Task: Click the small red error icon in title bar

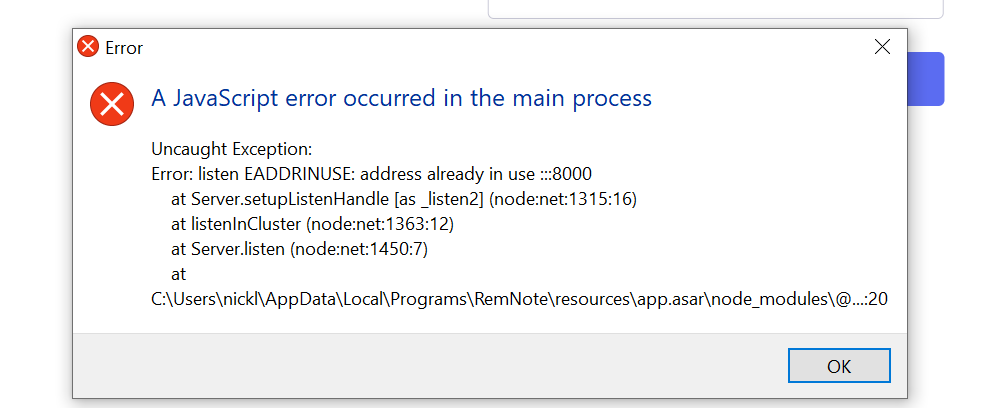Action: point(89,47)
